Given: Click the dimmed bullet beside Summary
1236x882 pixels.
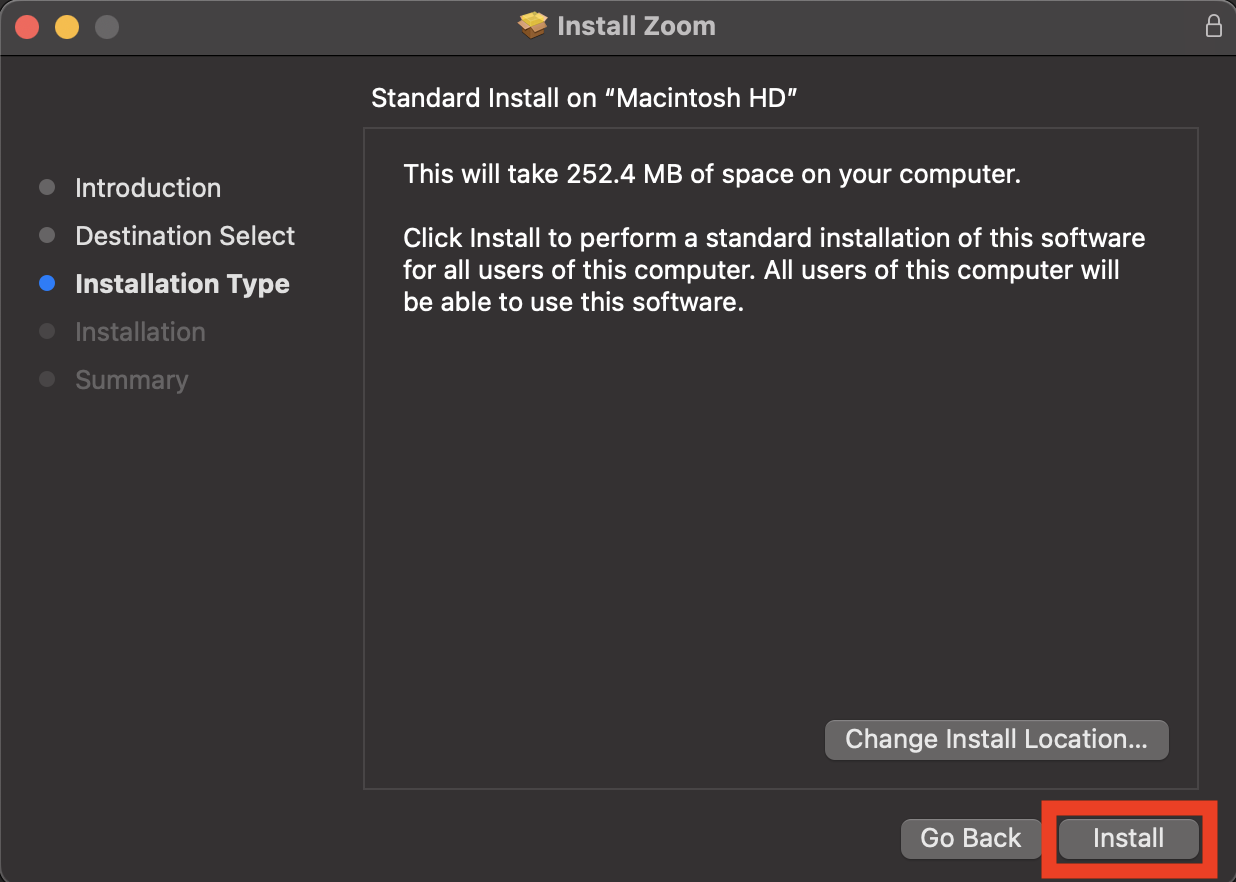Looking at the screenshot, I should (47, 380).
